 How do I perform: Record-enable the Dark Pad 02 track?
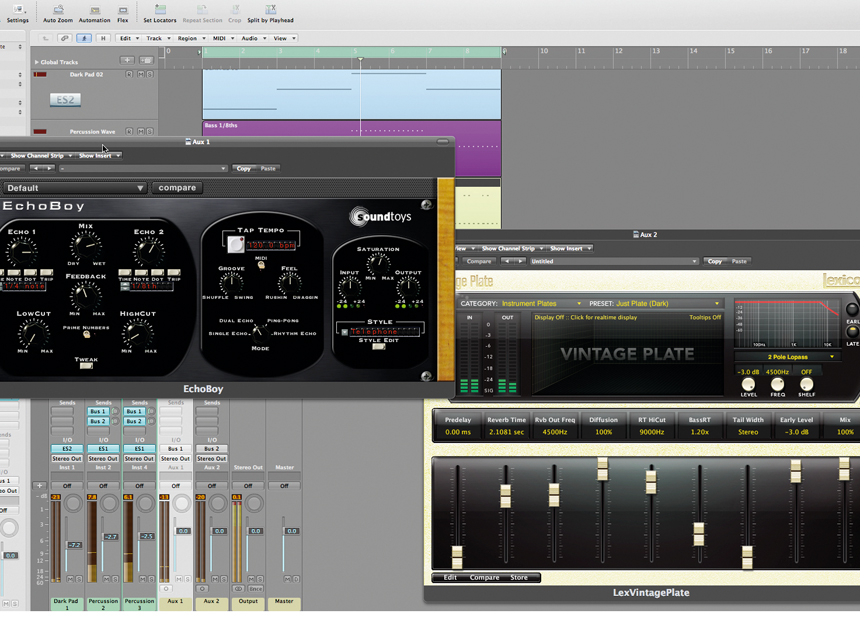[x=129, y=74]
